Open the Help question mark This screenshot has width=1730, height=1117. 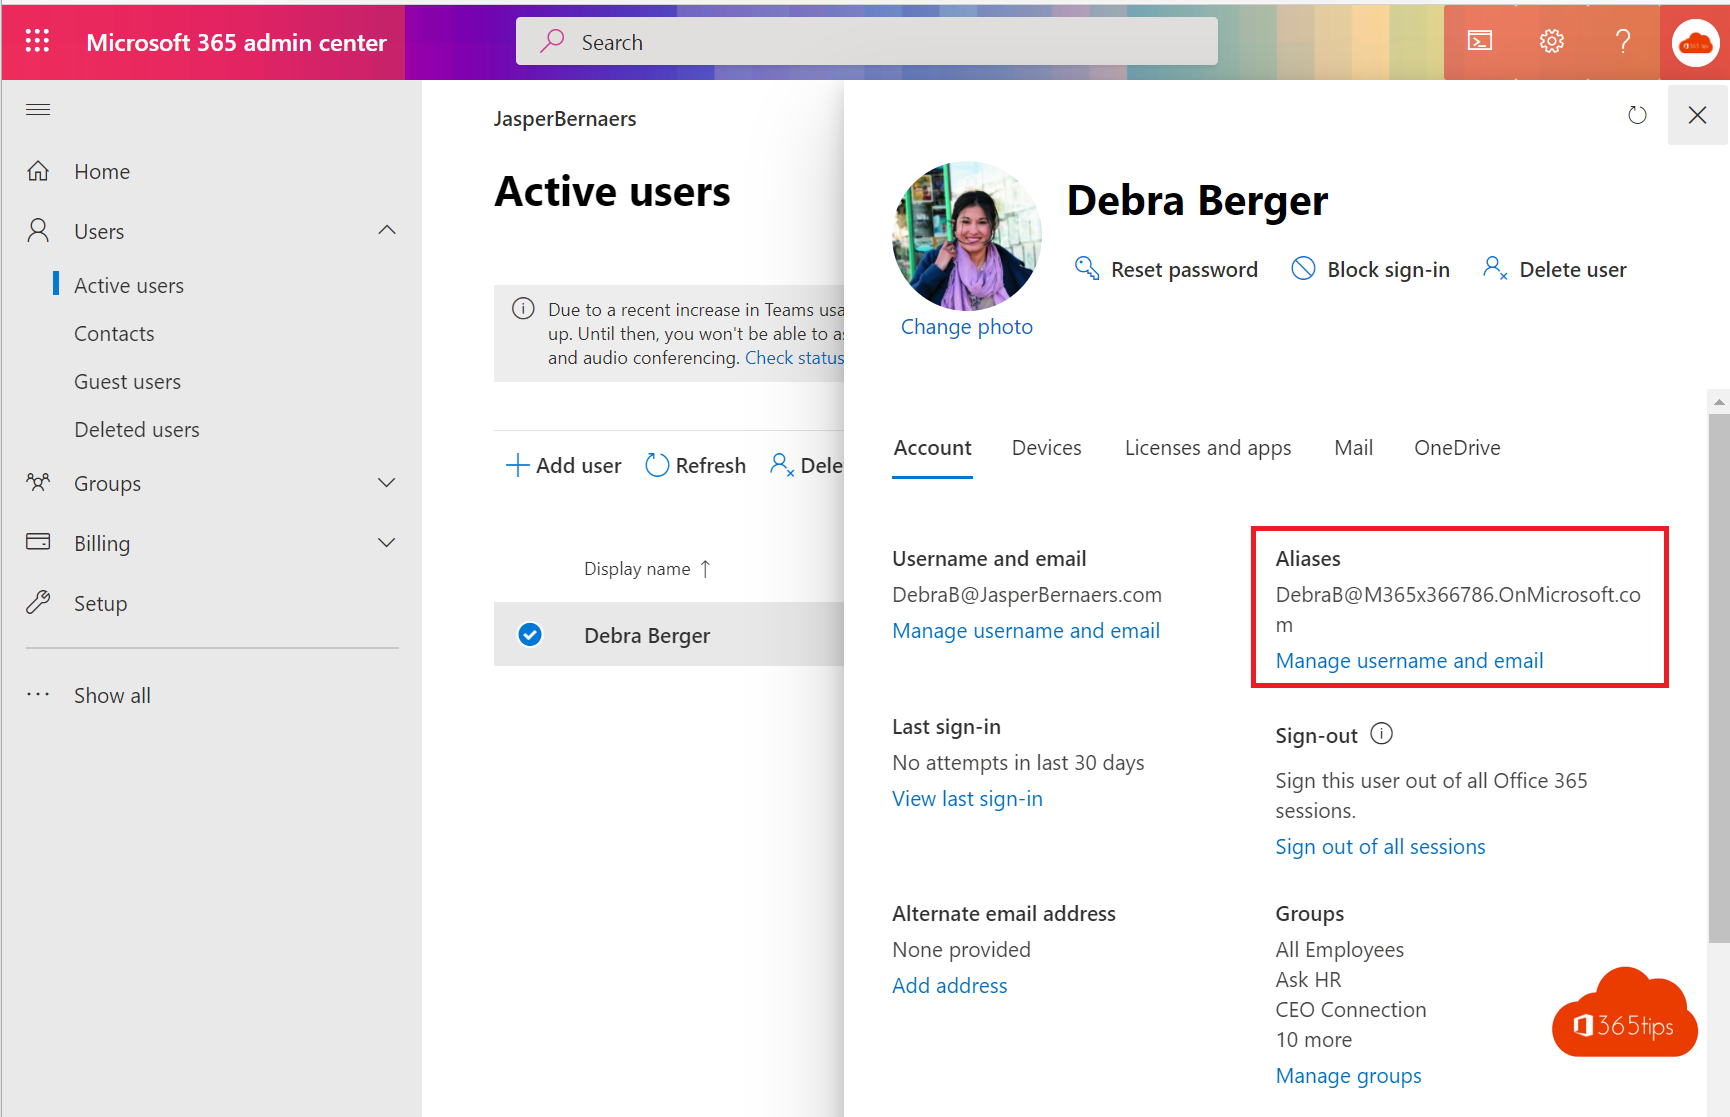[1623, 41]
